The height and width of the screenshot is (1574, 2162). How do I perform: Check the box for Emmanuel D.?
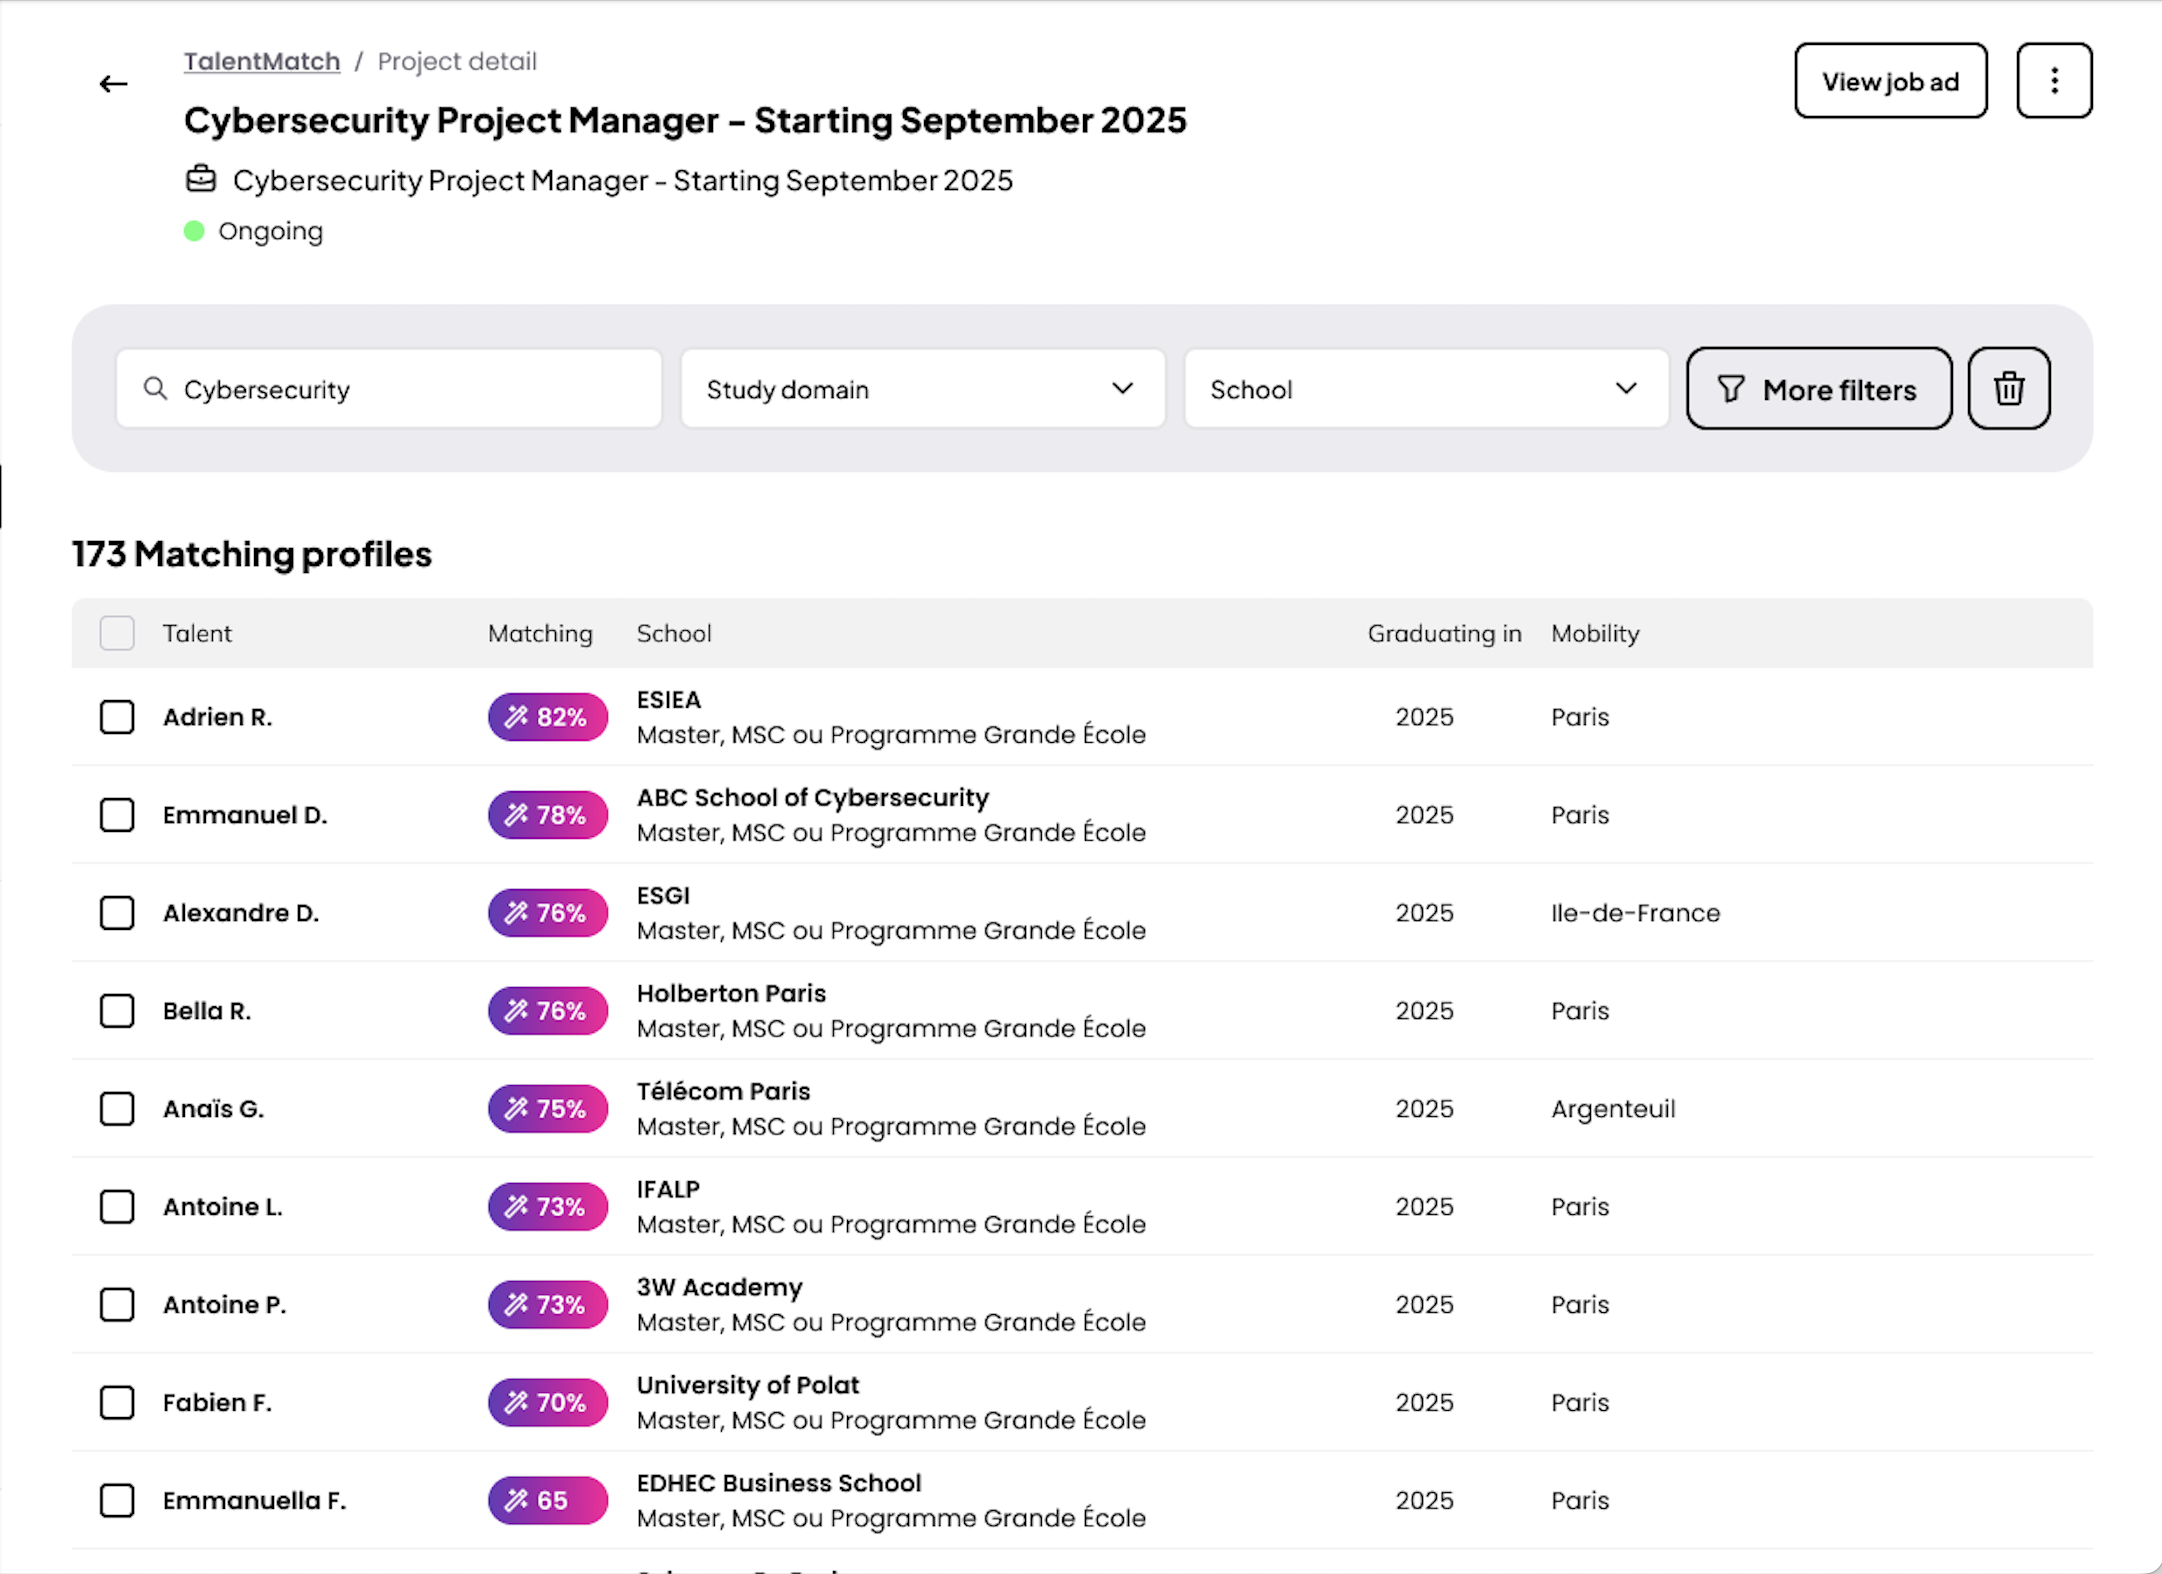point(117,815)
